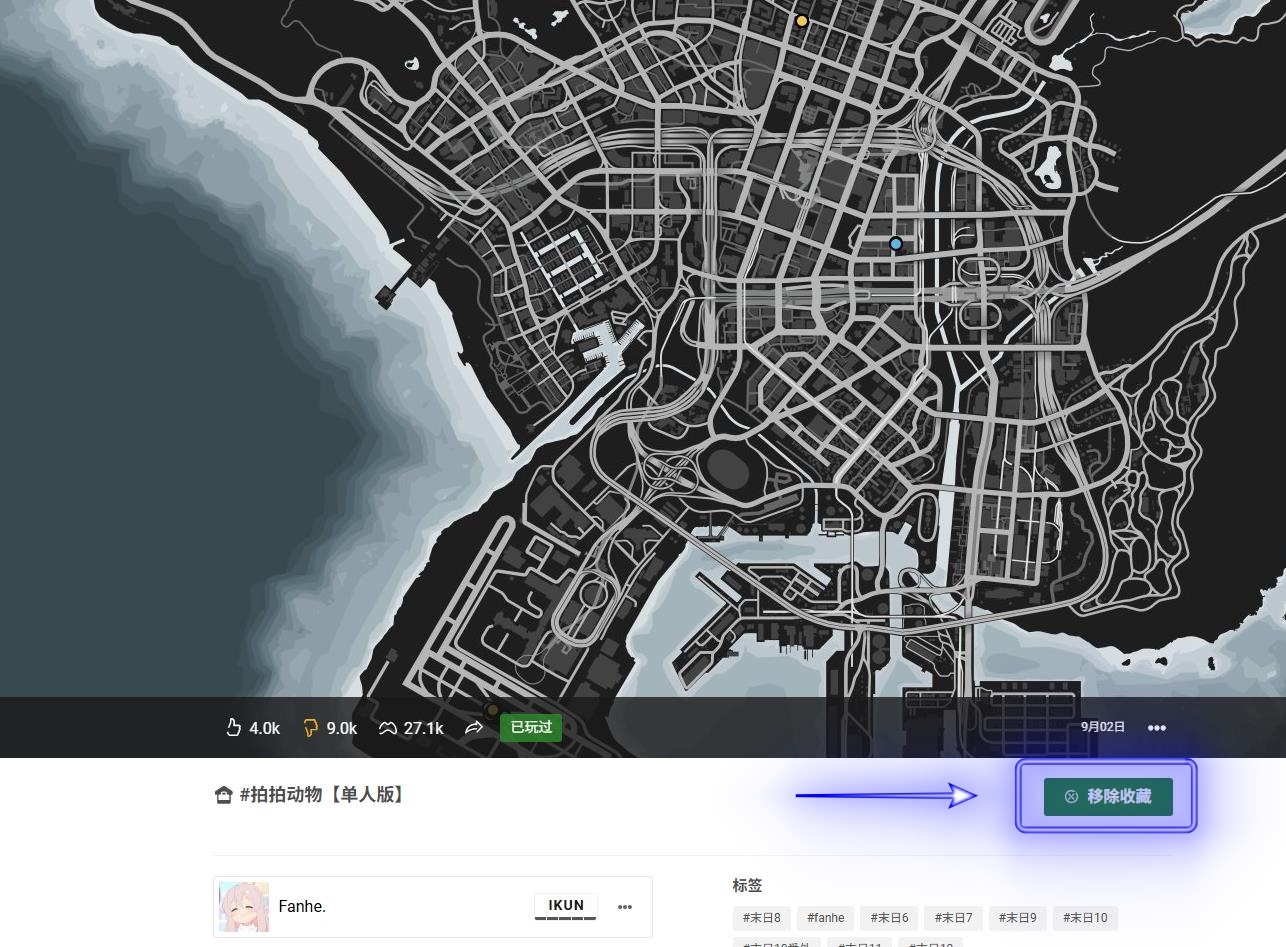Open the Fanhe. author profile name
This screenshot has width=1286, height=947.
302,907
